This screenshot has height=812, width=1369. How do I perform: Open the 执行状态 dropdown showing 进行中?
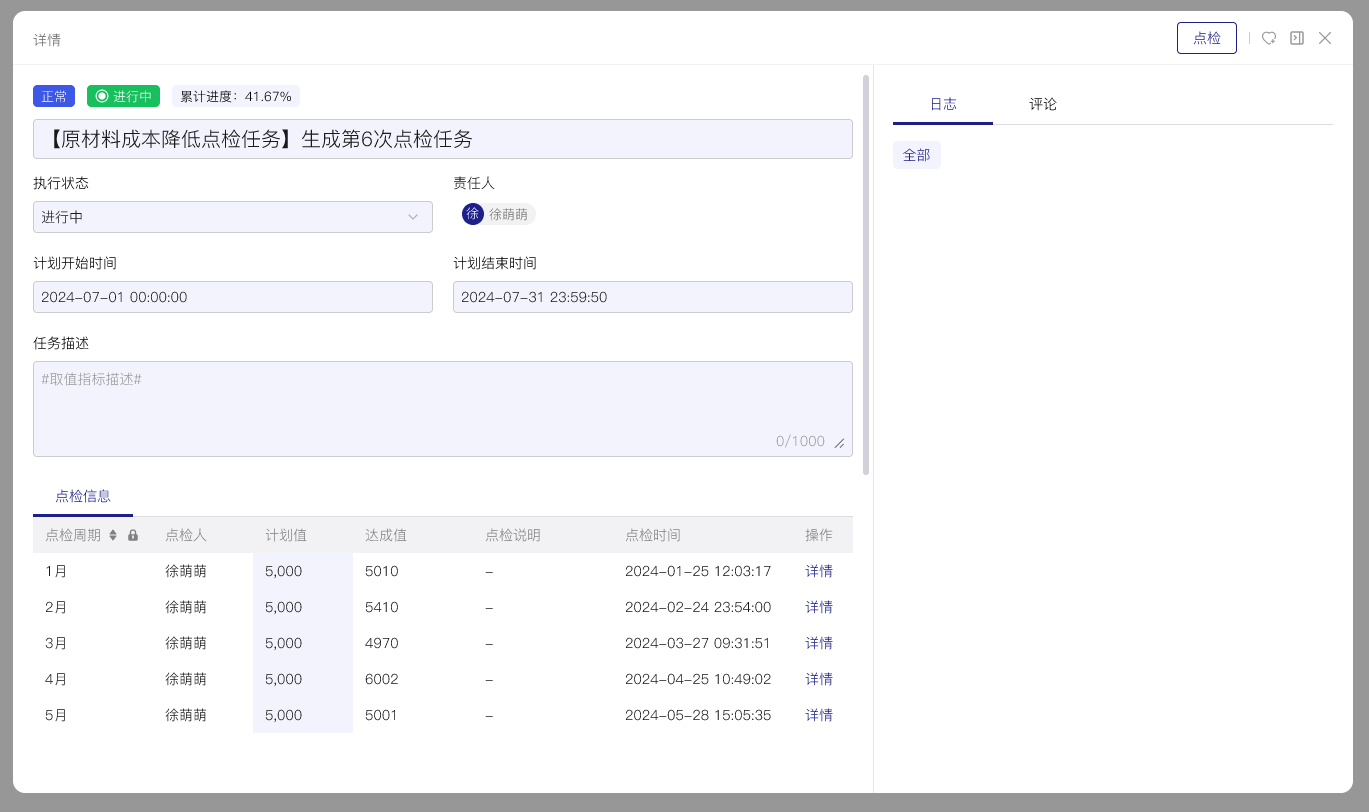[x=233, y=217]
